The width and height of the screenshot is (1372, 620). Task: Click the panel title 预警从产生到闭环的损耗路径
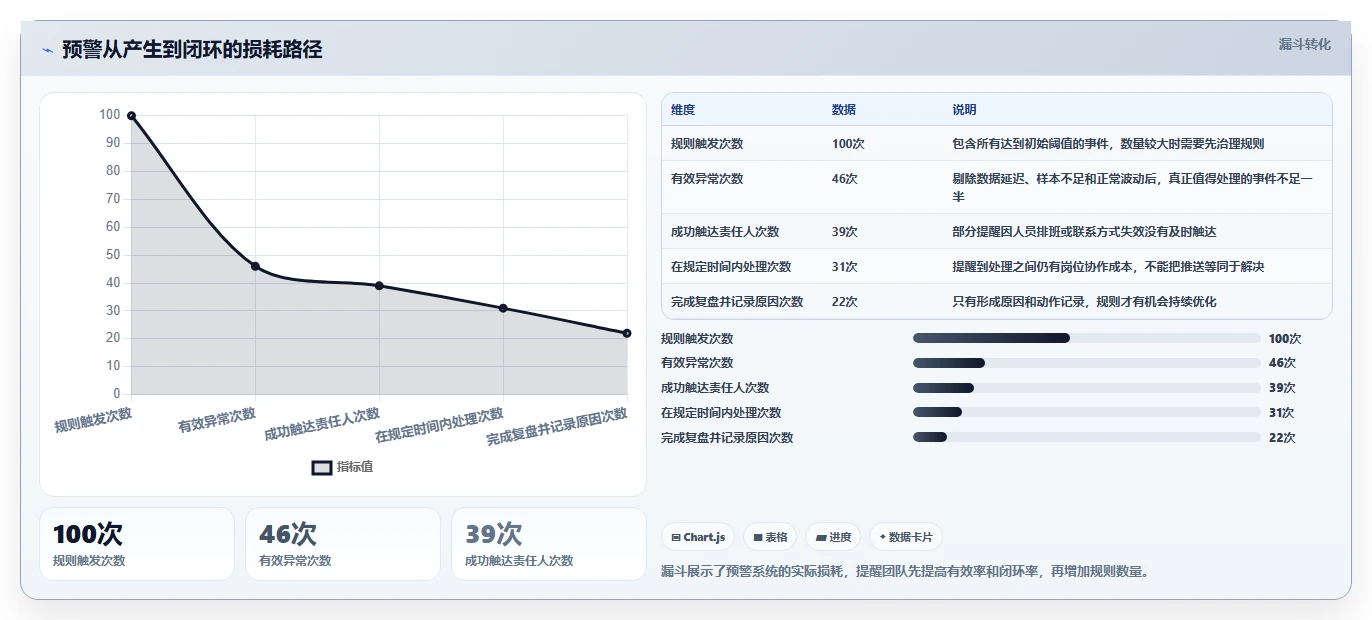(x=192, y=50)
